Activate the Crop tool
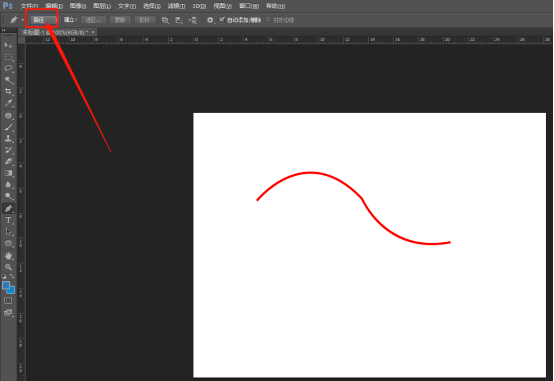This screenshot has height=381, width=554. pyautogui.click(x=8, y=92)
